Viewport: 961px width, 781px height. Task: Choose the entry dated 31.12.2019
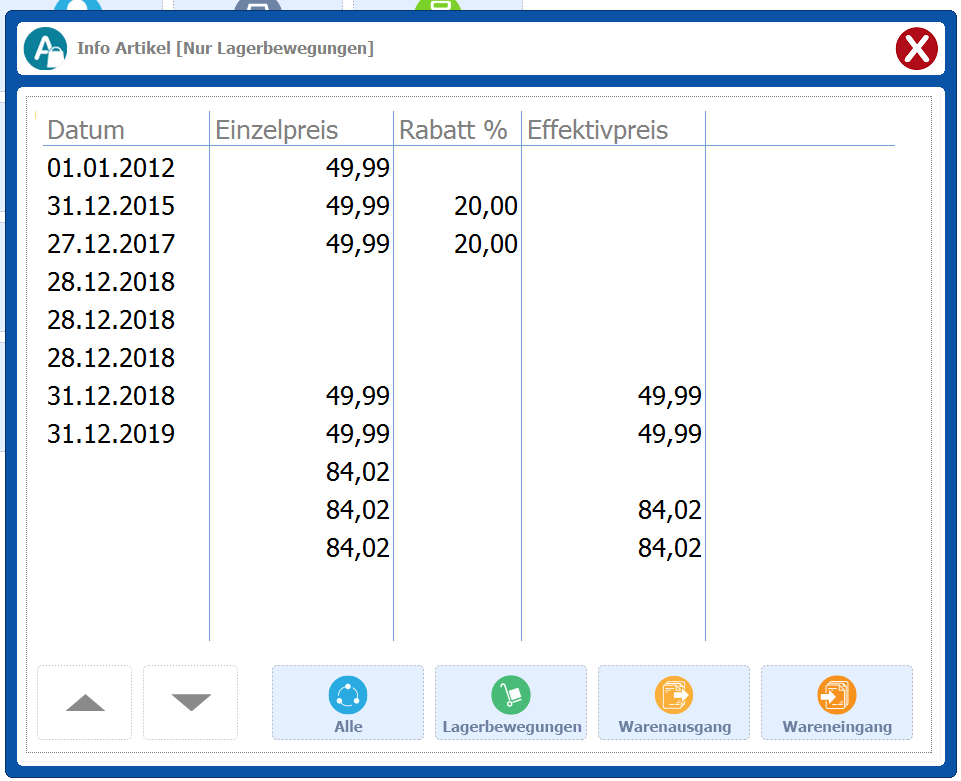pyautogui.click(x=111, y=434)
